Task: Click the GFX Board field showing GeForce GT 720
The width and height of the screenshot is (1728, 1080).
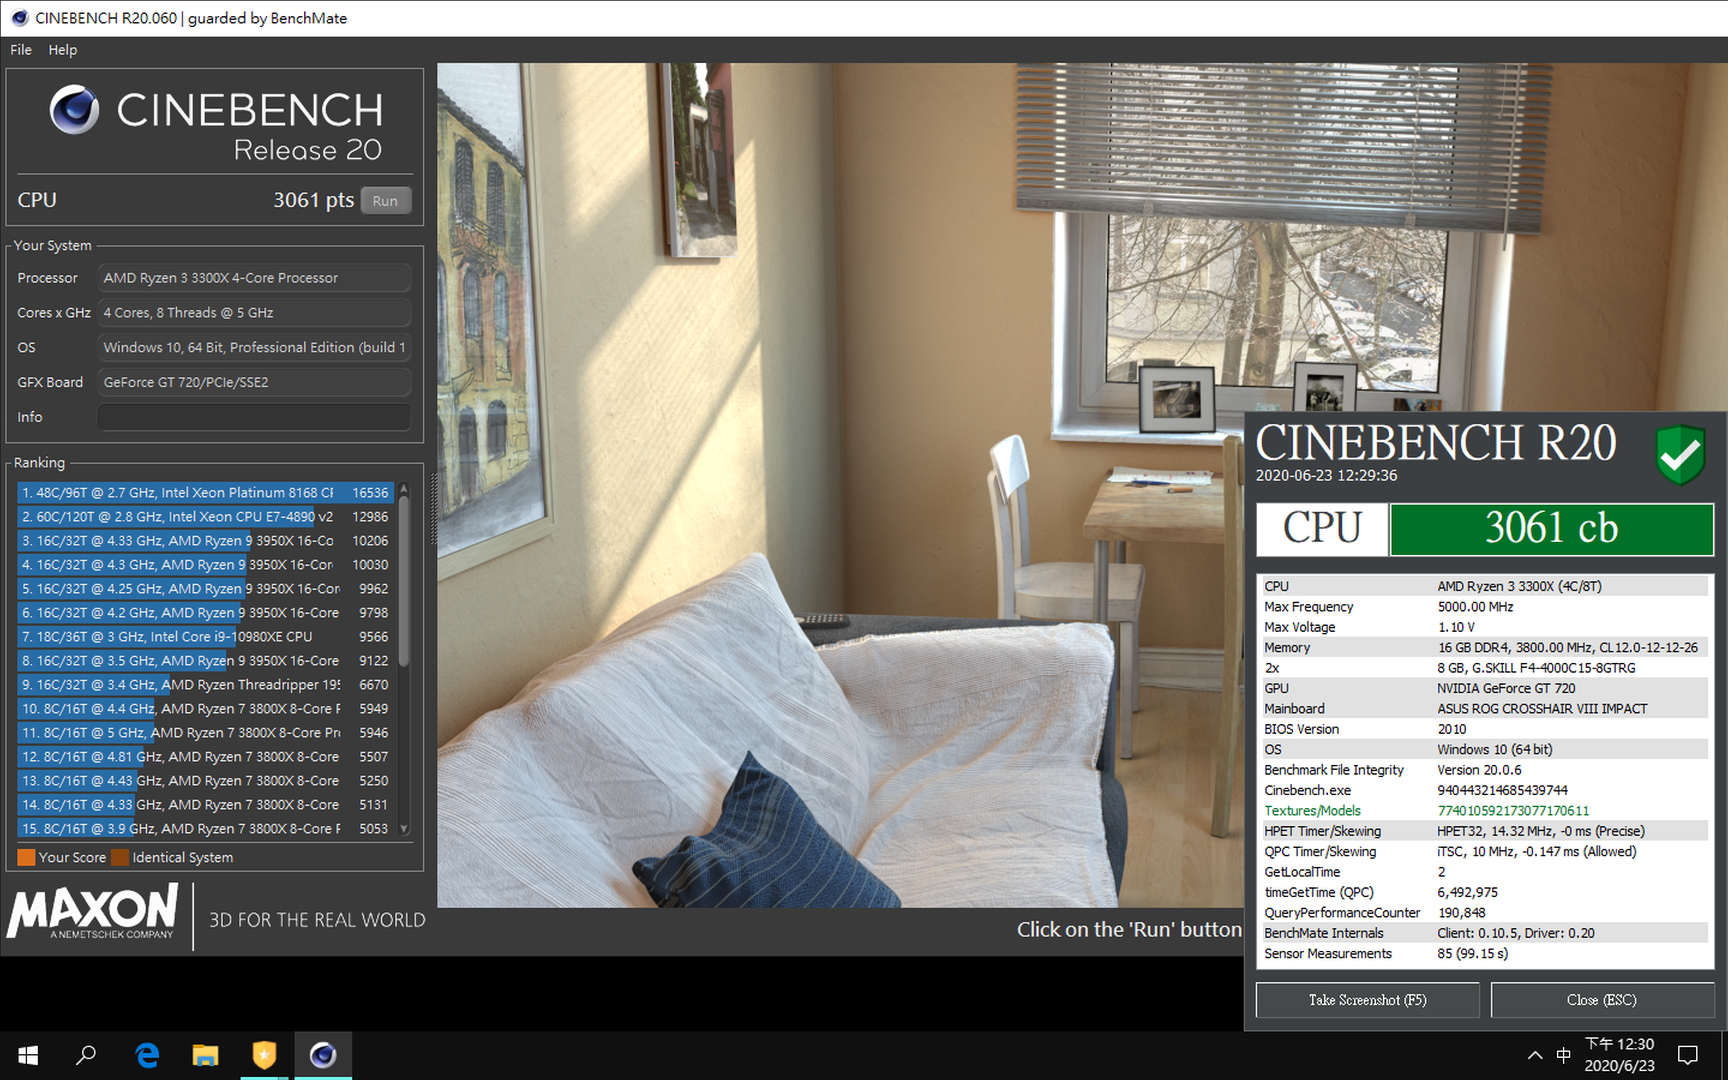Action: coord(254,382)
